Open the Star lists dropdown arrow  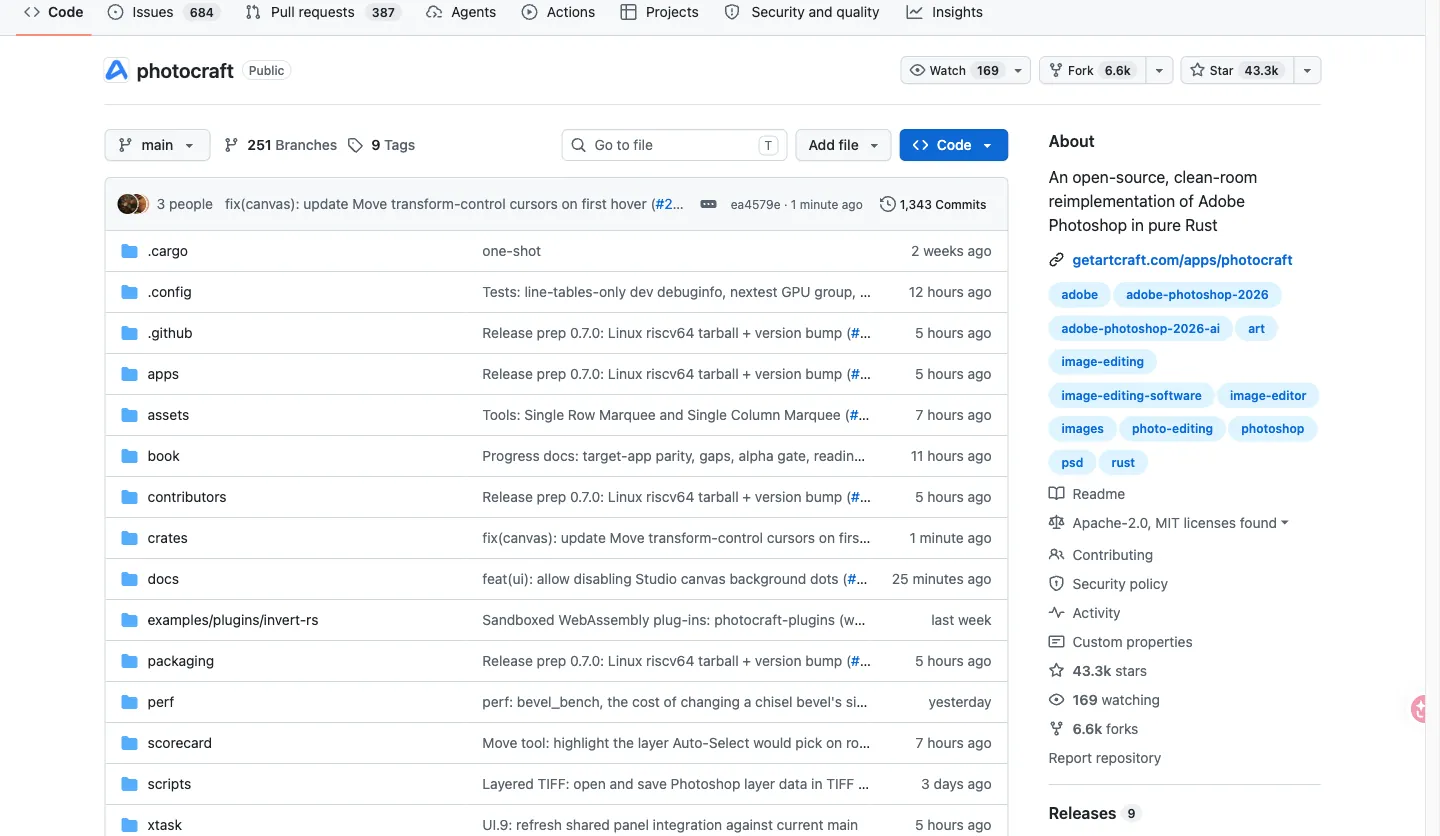click(x=1307, y=70)
